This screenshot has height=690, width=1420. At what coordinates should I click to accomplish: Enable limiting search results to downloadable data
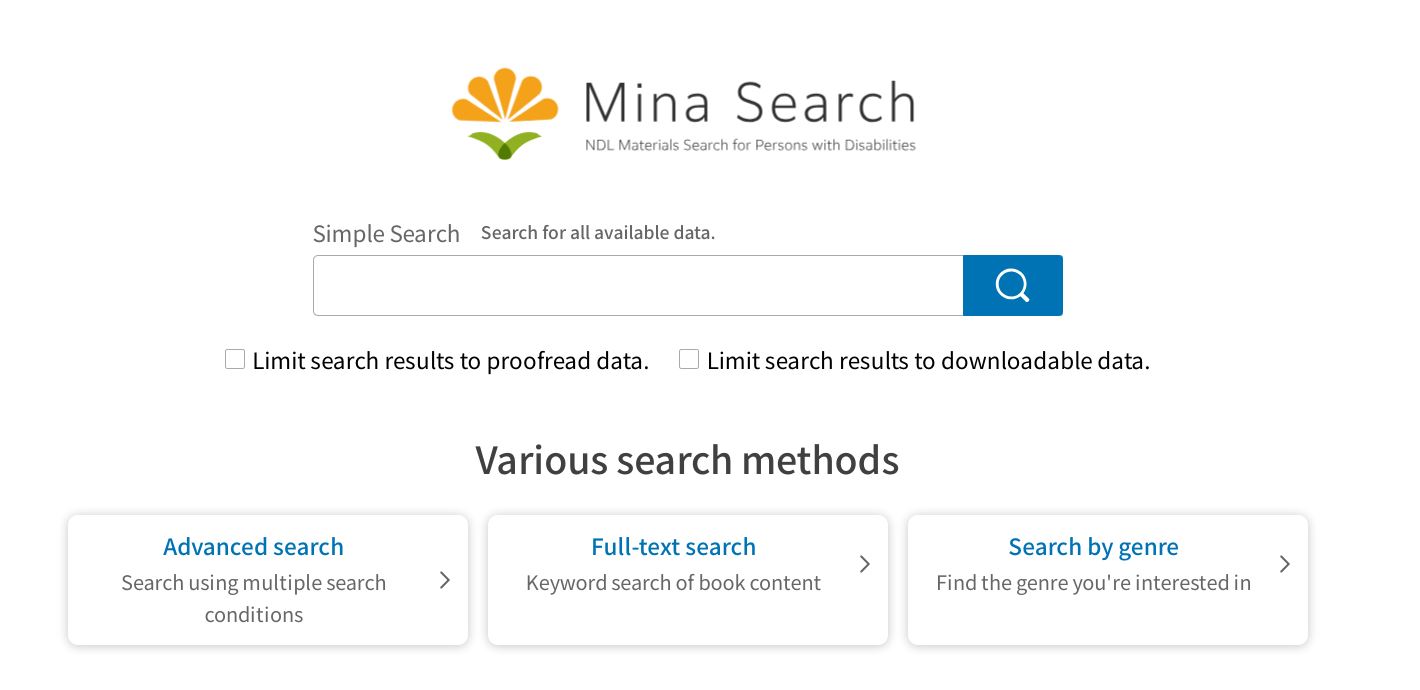coord(689,358)
